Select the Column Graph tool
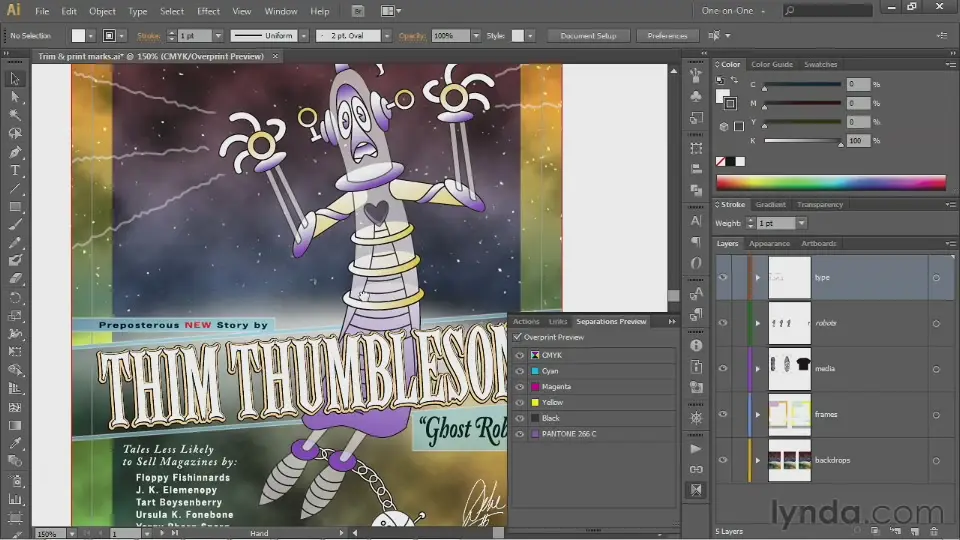960x540 pixels. [x=15, y=500]
